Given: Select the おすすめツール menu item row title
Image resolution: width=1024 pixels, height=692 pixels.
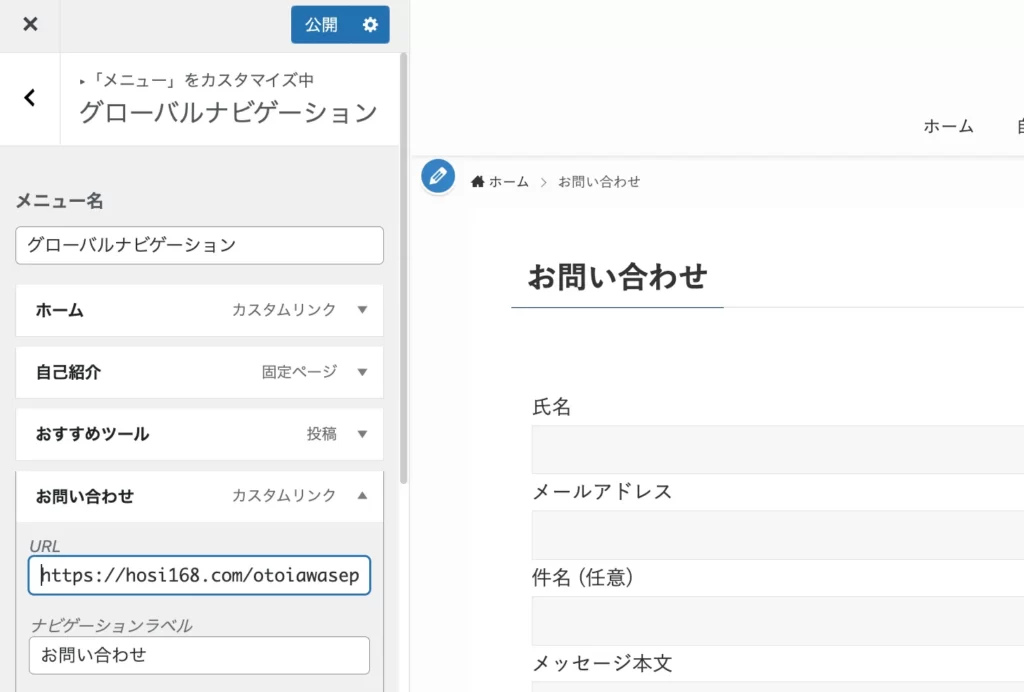Looking at the screenshot, I should point(92,434).
